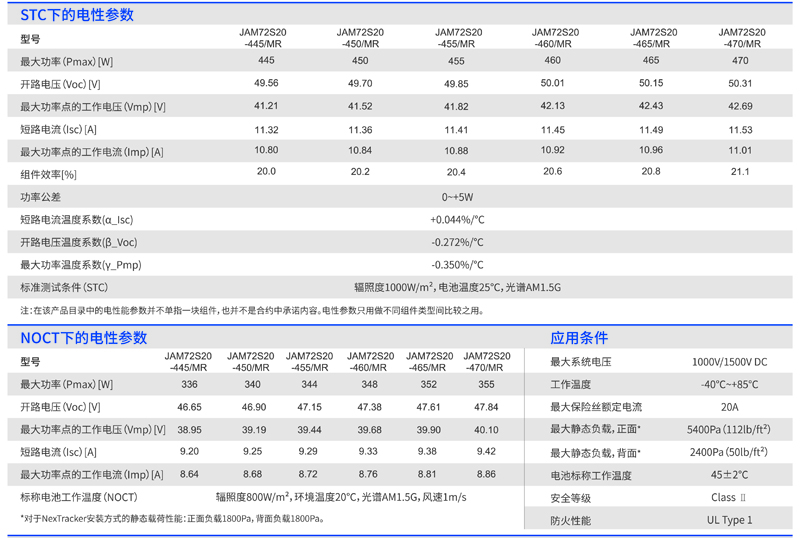This screenshot has height=538, width=800.
Task: Click STC Imp value 10.88
Action: [x=456, y=151]
